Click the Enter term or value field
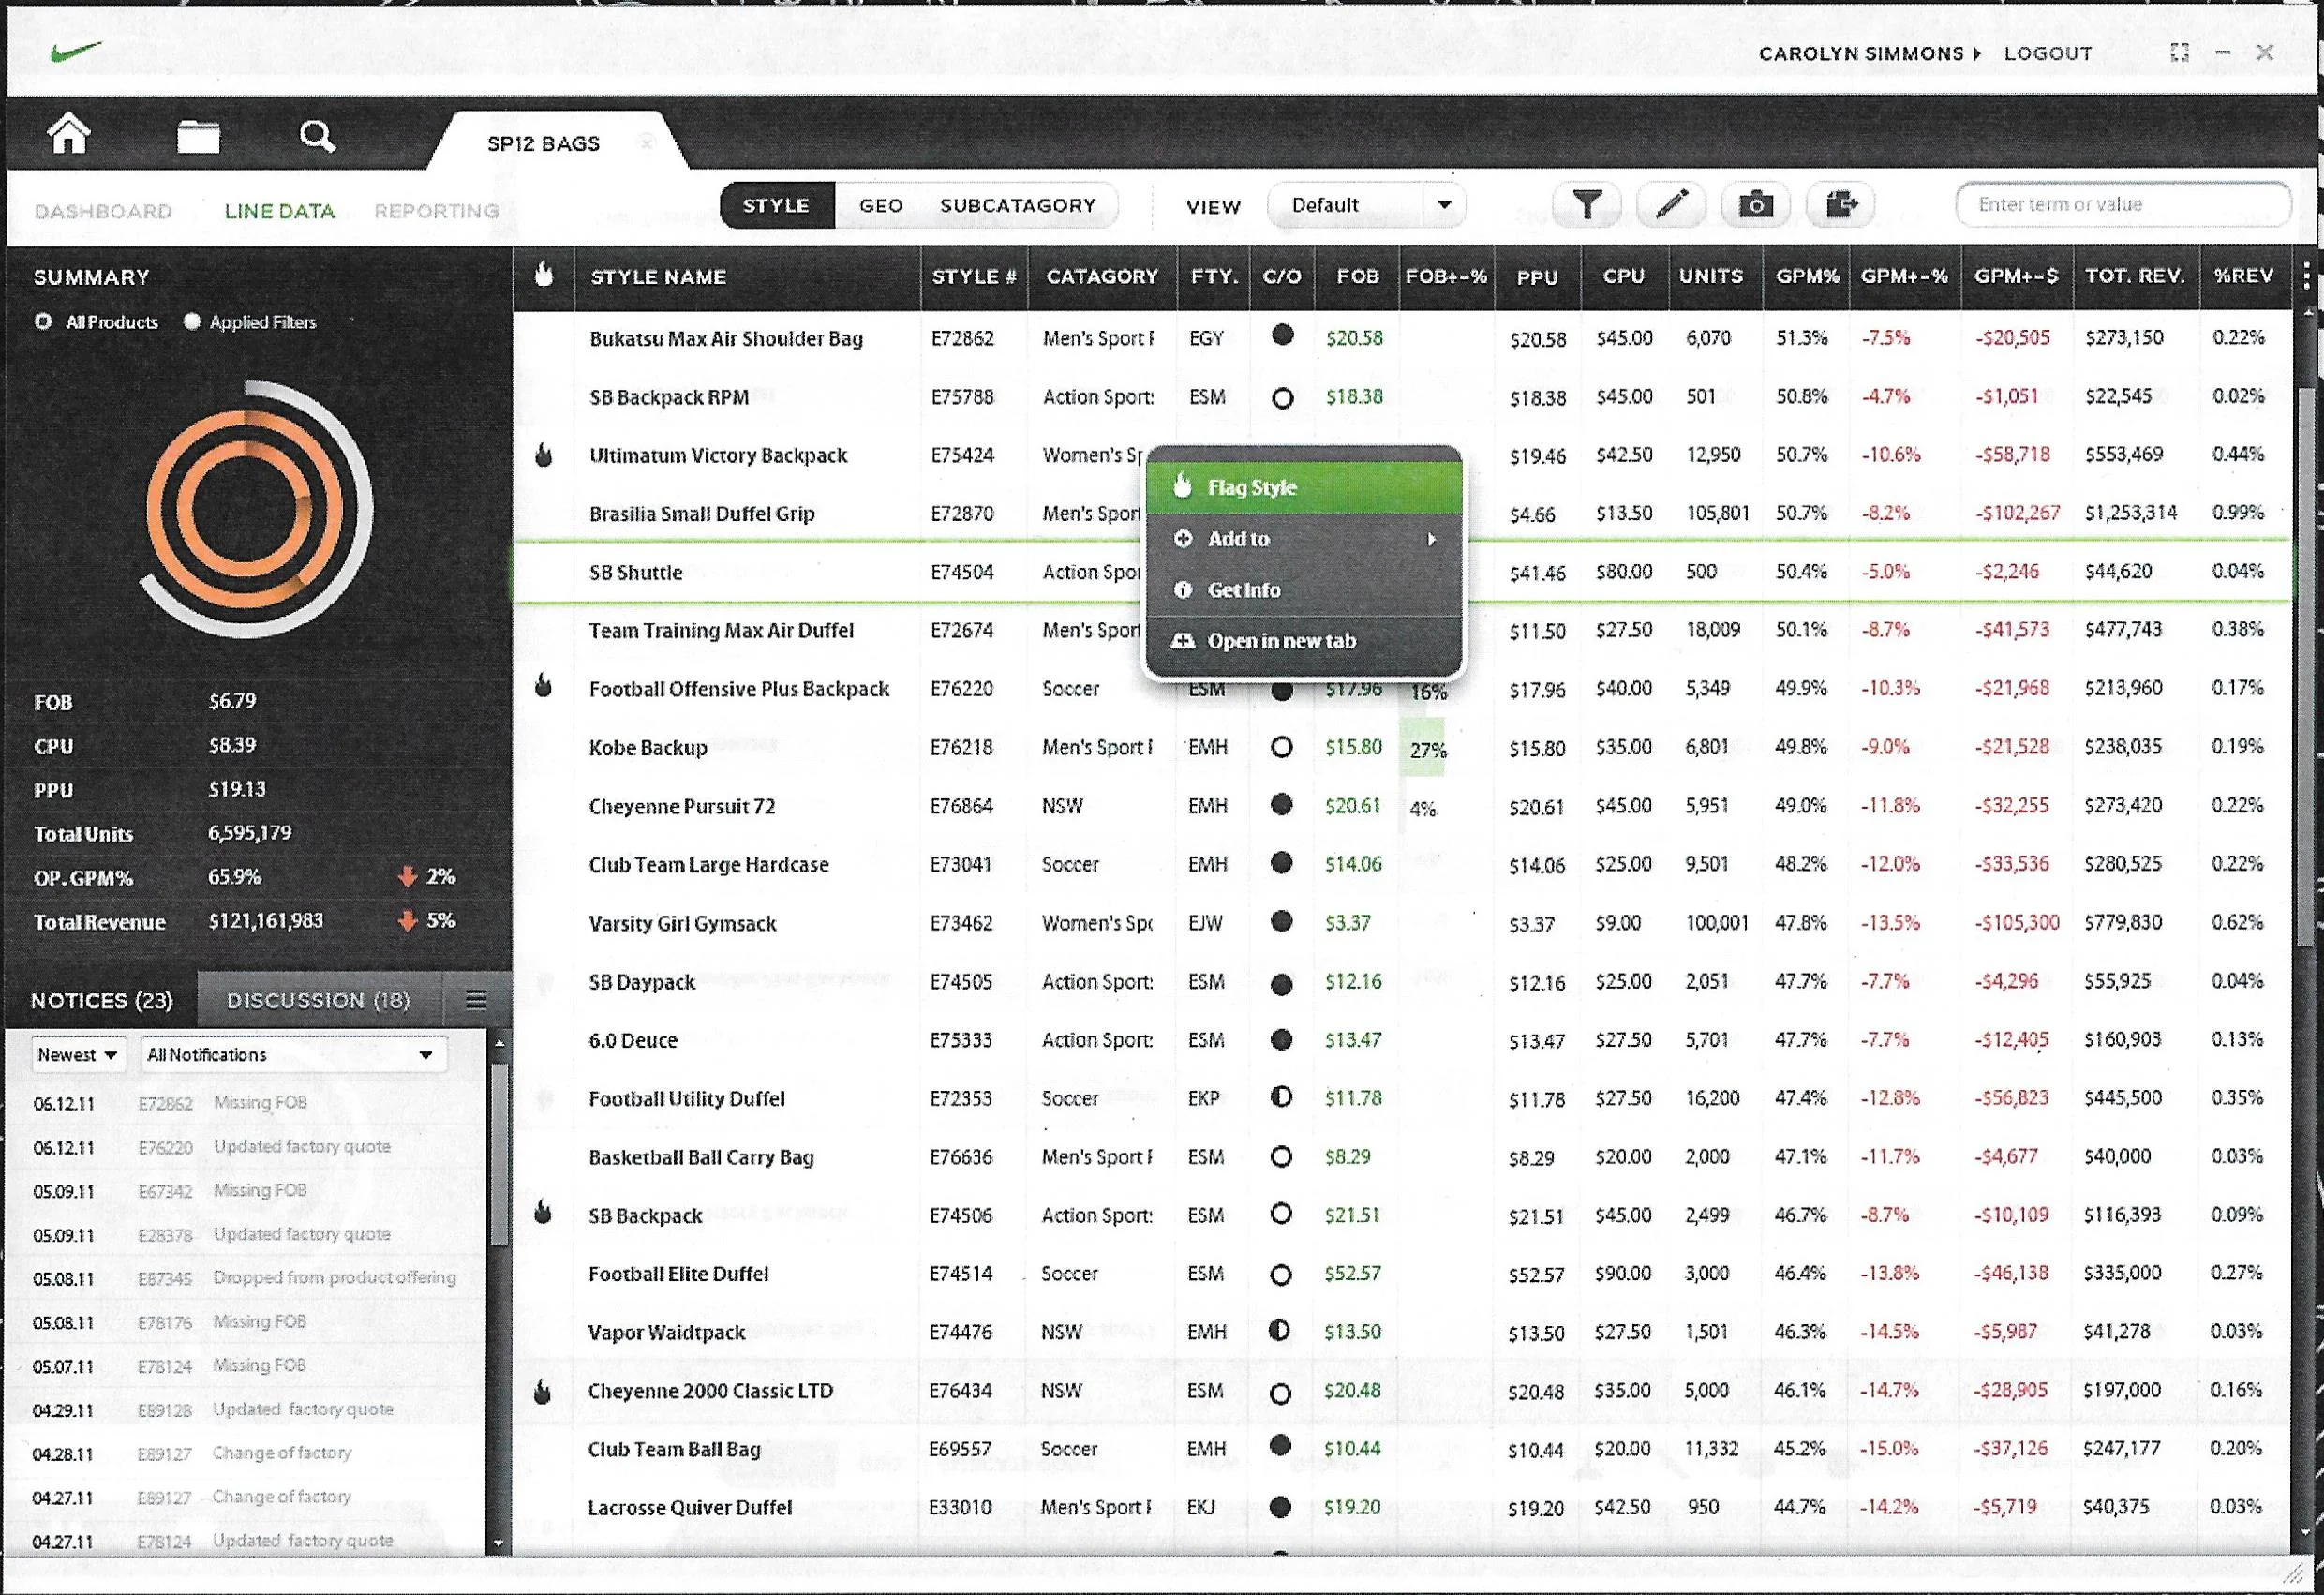 (x=2121, y=204)
